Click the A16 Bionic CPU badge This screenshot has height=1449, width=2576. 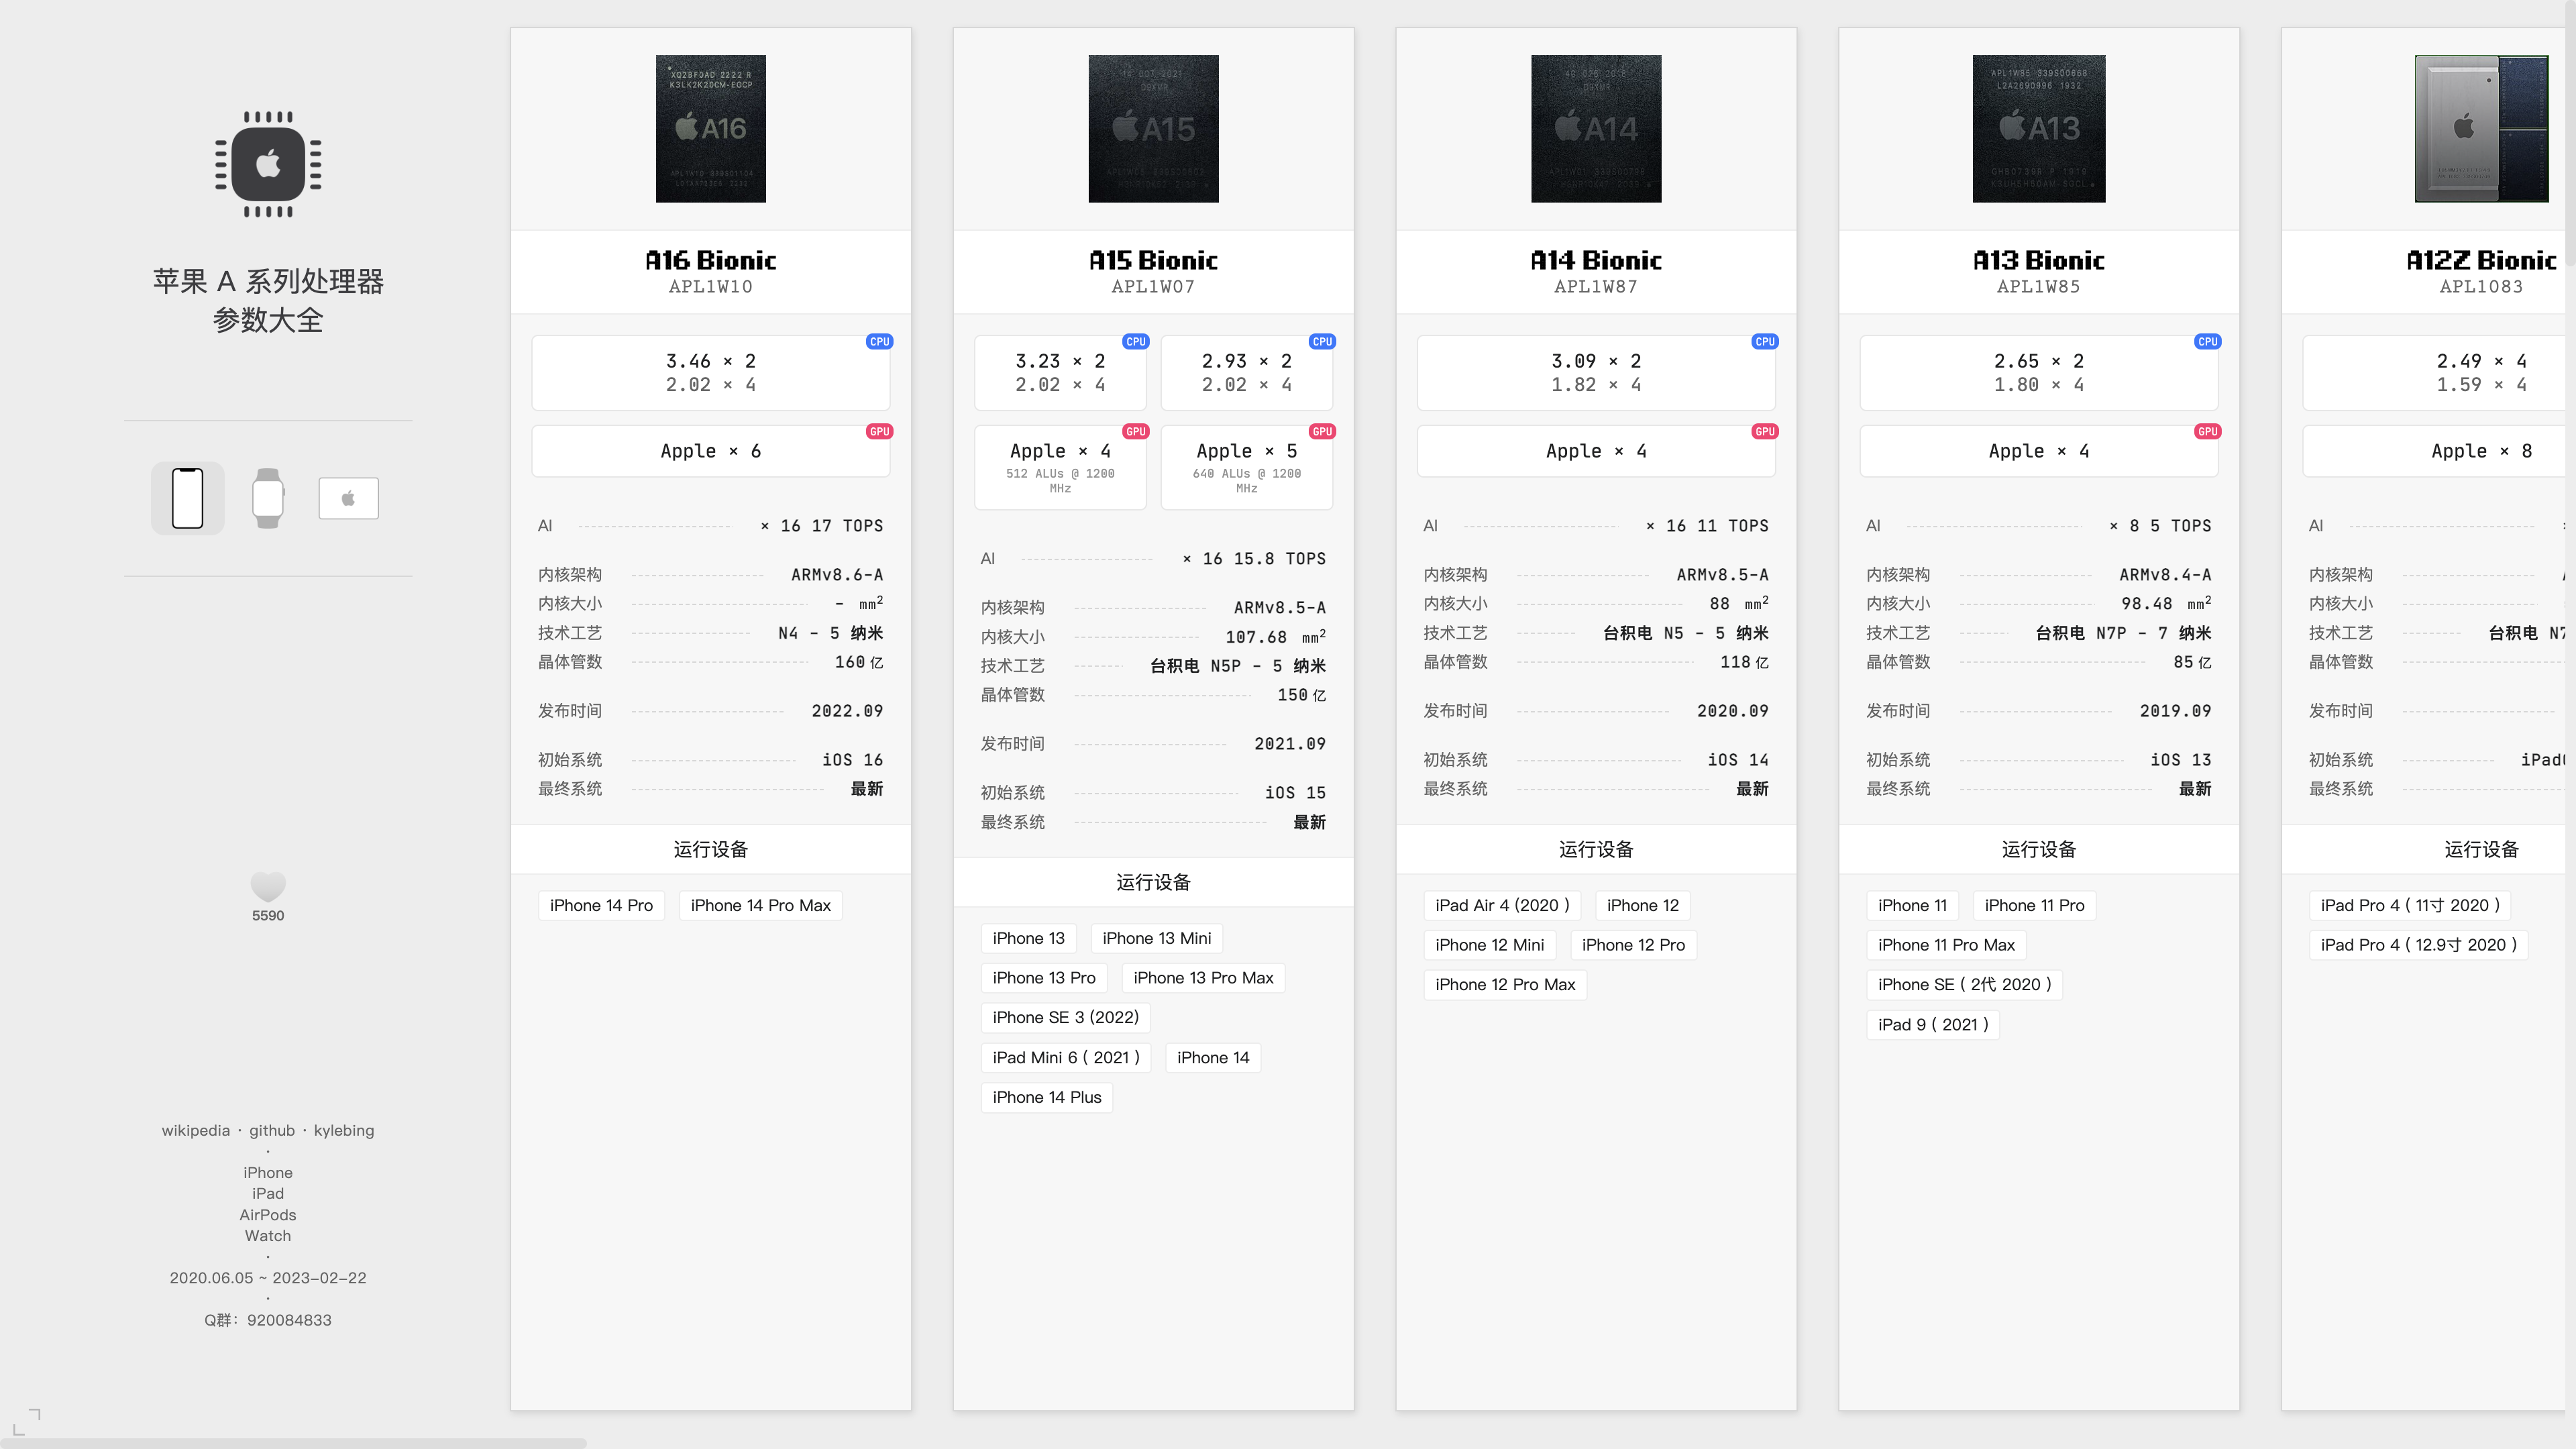click(x=879, y=342)
